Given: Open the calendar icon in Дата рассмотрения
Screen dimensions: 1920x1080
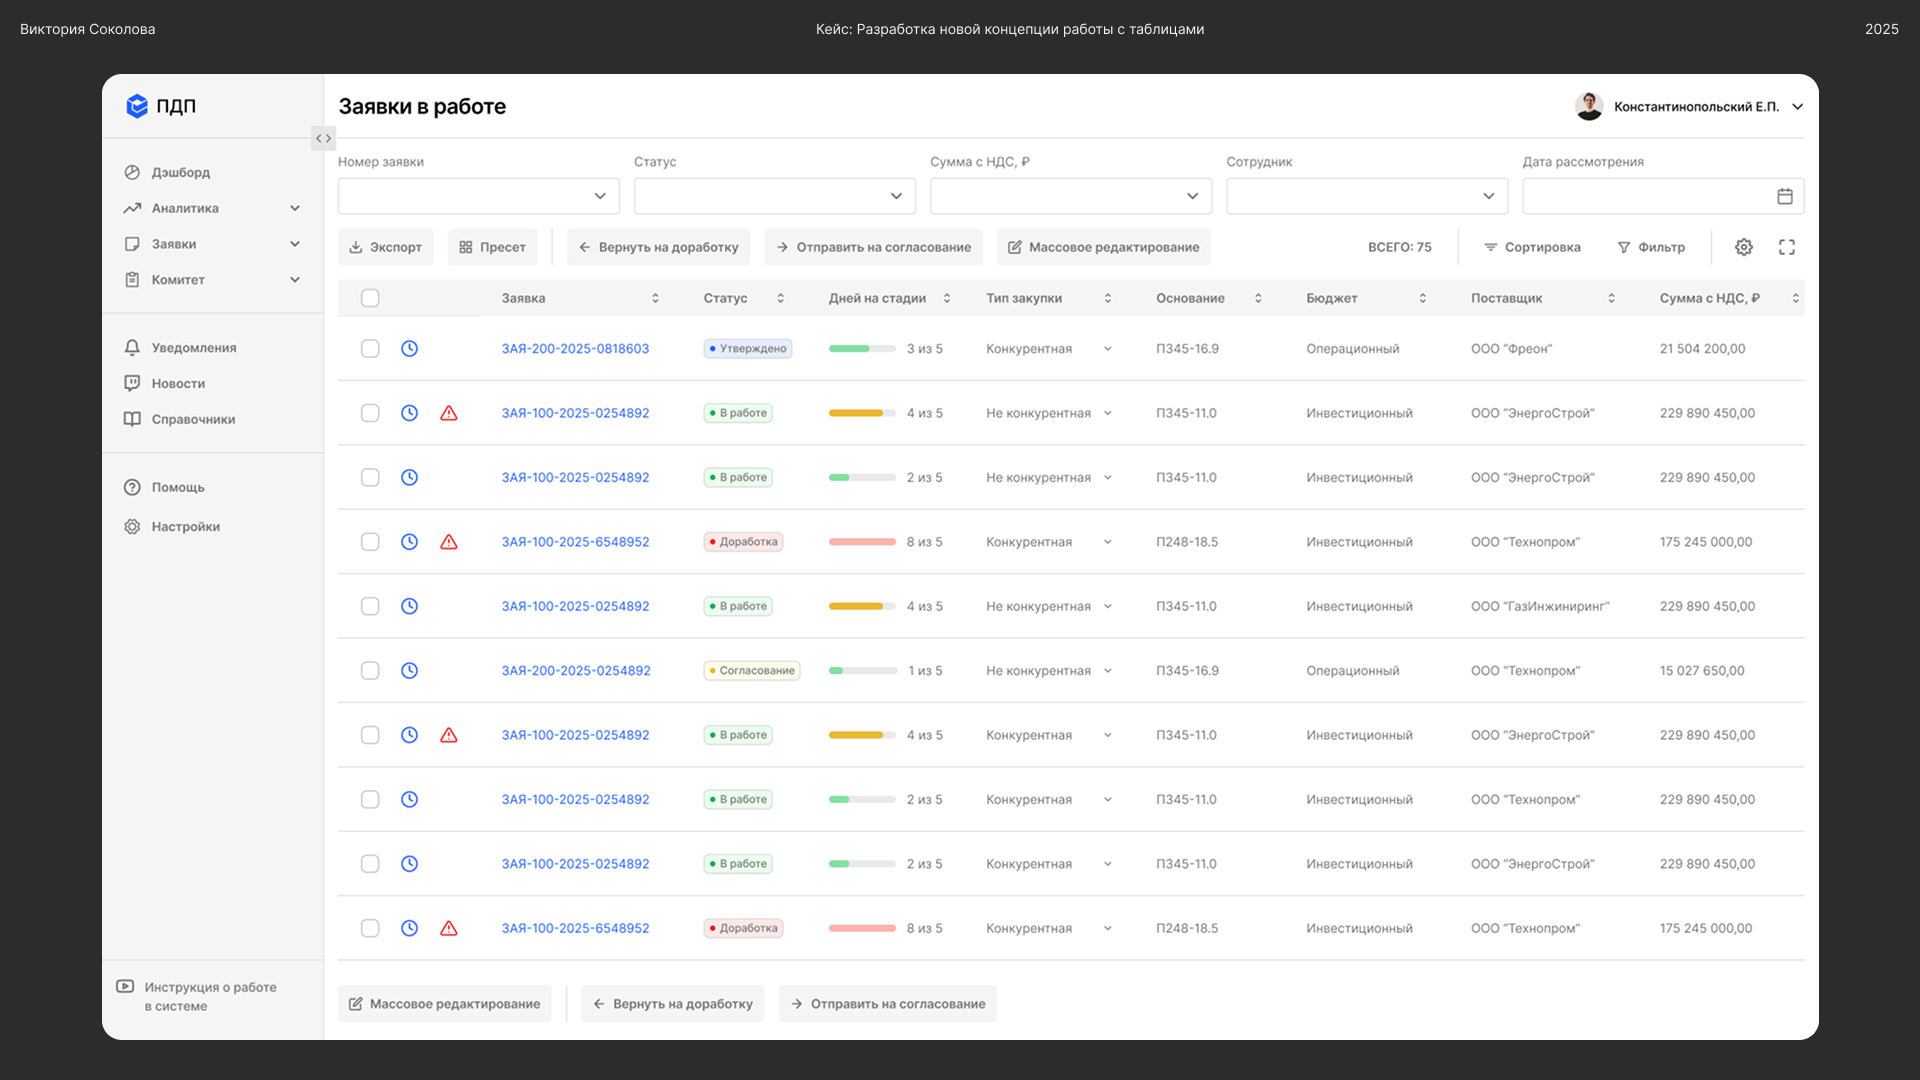Looking at the screenshot, I should (x=1784, y=196).
